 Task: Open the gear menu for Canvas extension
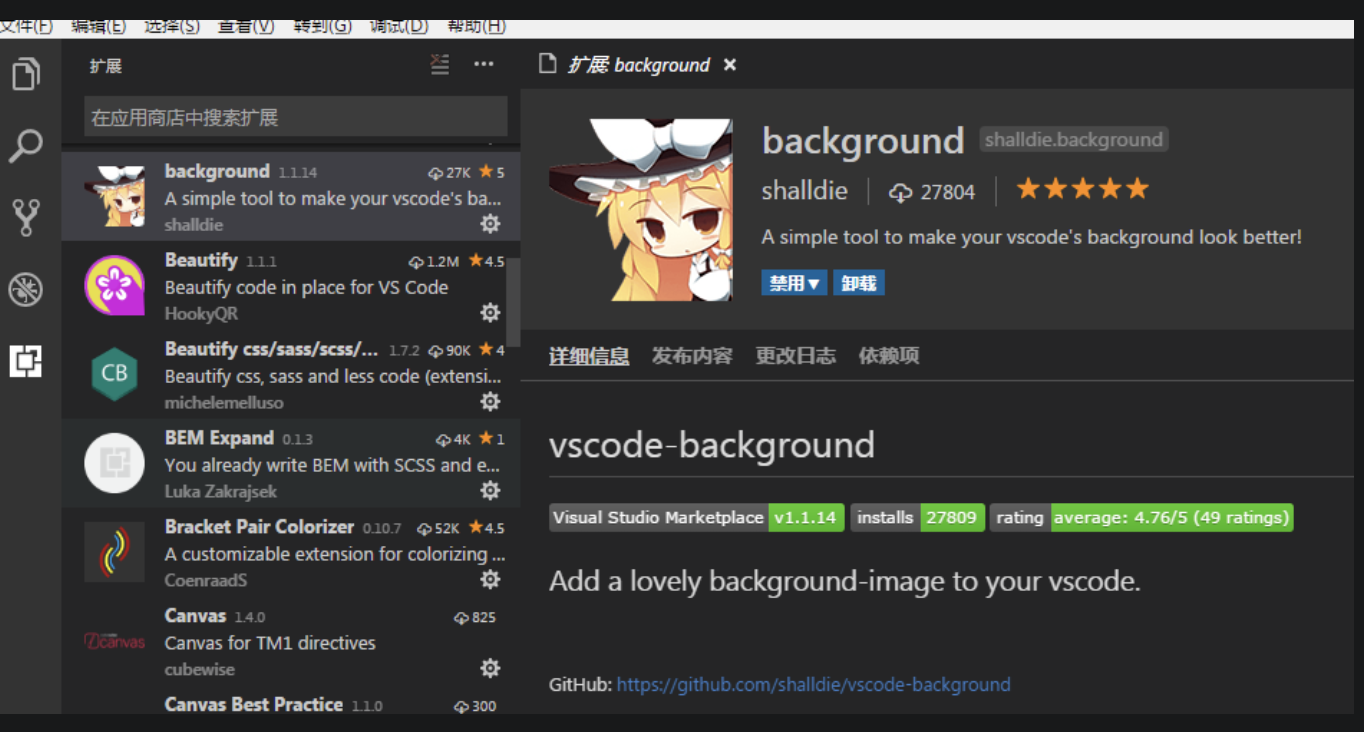pyautogui.click(x=490, y=668)
